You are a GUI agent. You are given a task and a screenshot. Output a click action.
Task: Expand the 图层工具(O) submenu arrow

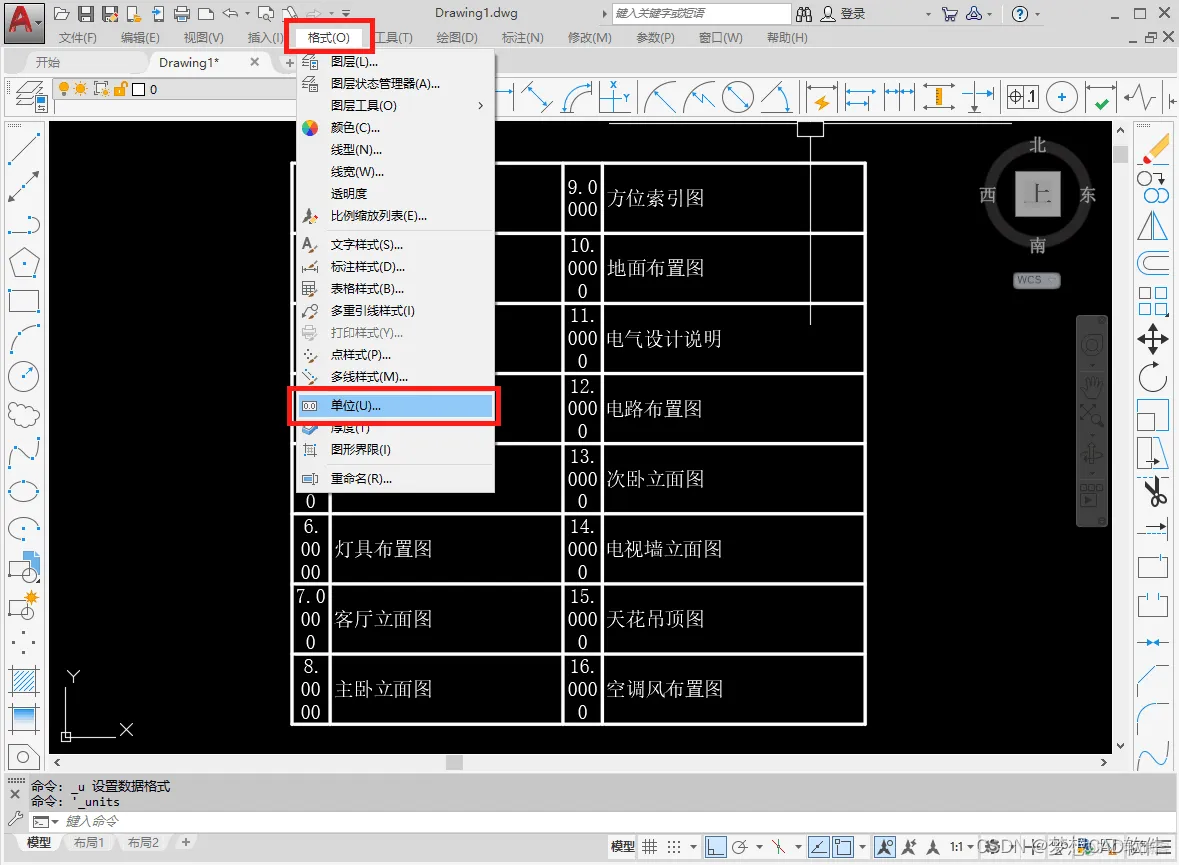click(480, 106)
